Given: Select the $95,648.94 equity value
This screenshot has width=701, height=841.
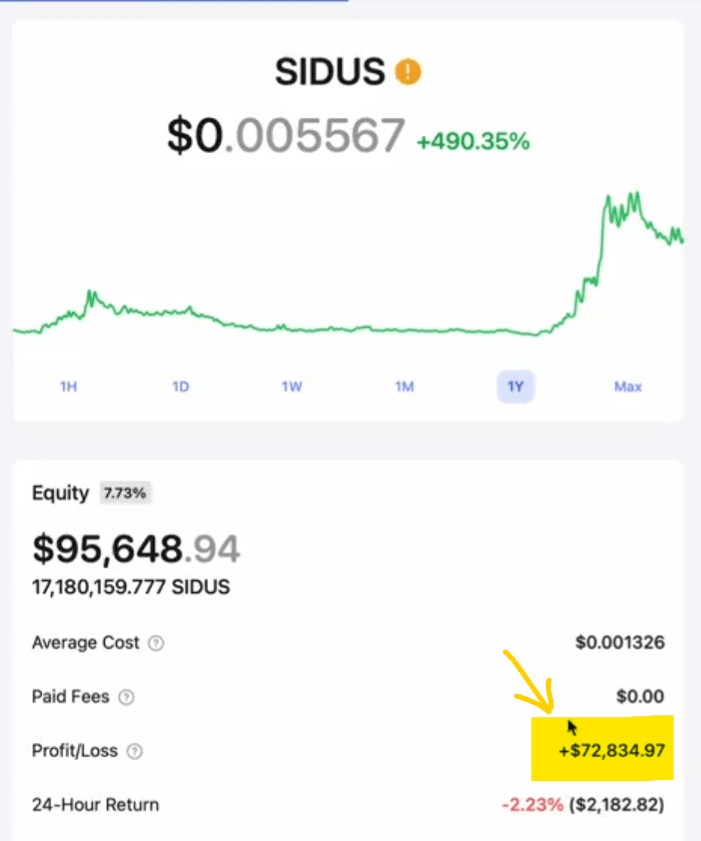Looking at the screenshot, I should pos(136,548).
